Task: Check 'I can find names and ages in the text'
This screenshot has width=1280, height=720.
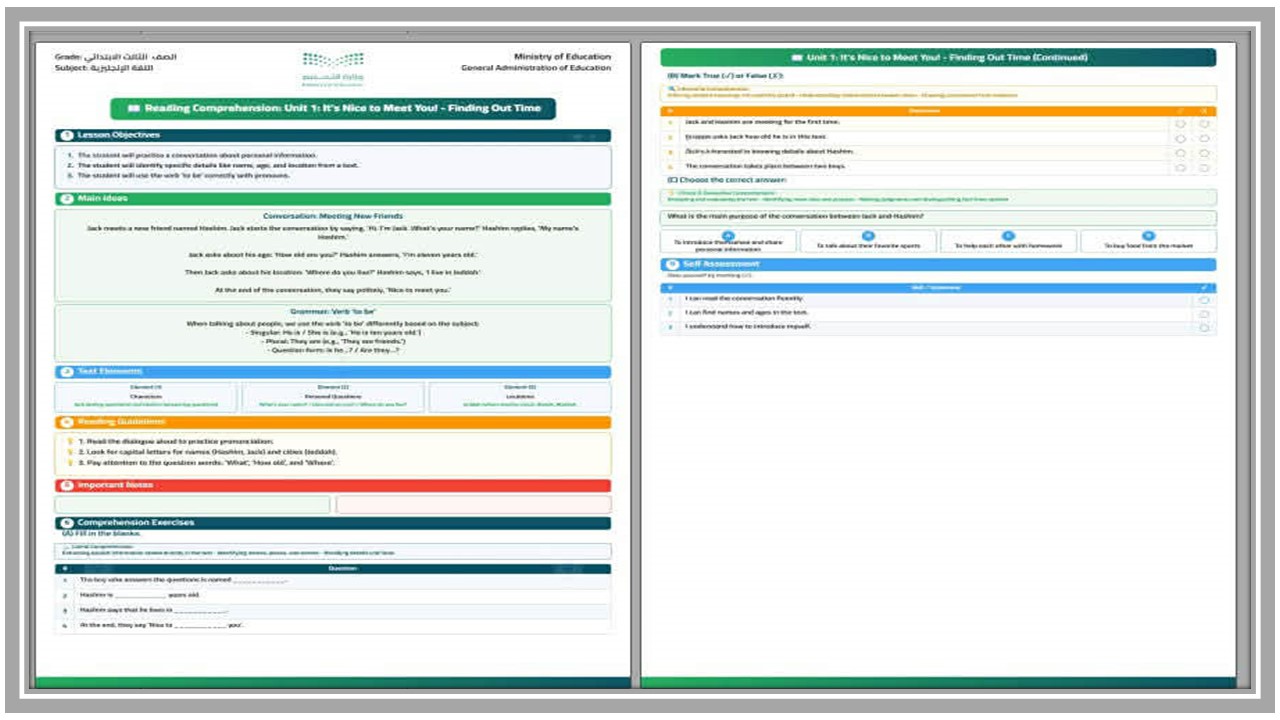Action: (1204, 313)
